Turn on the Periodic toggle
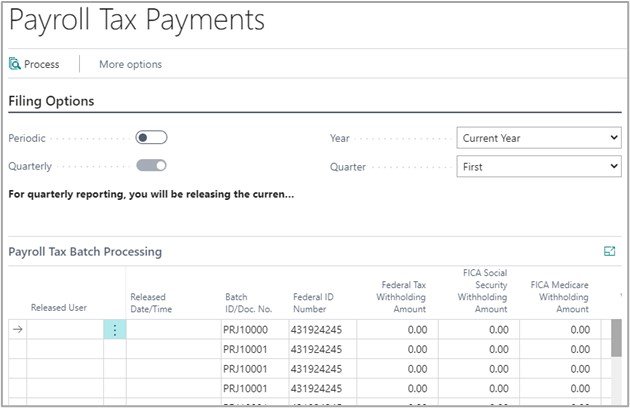Viewport: 630px width, 408px height. point(151,137)
